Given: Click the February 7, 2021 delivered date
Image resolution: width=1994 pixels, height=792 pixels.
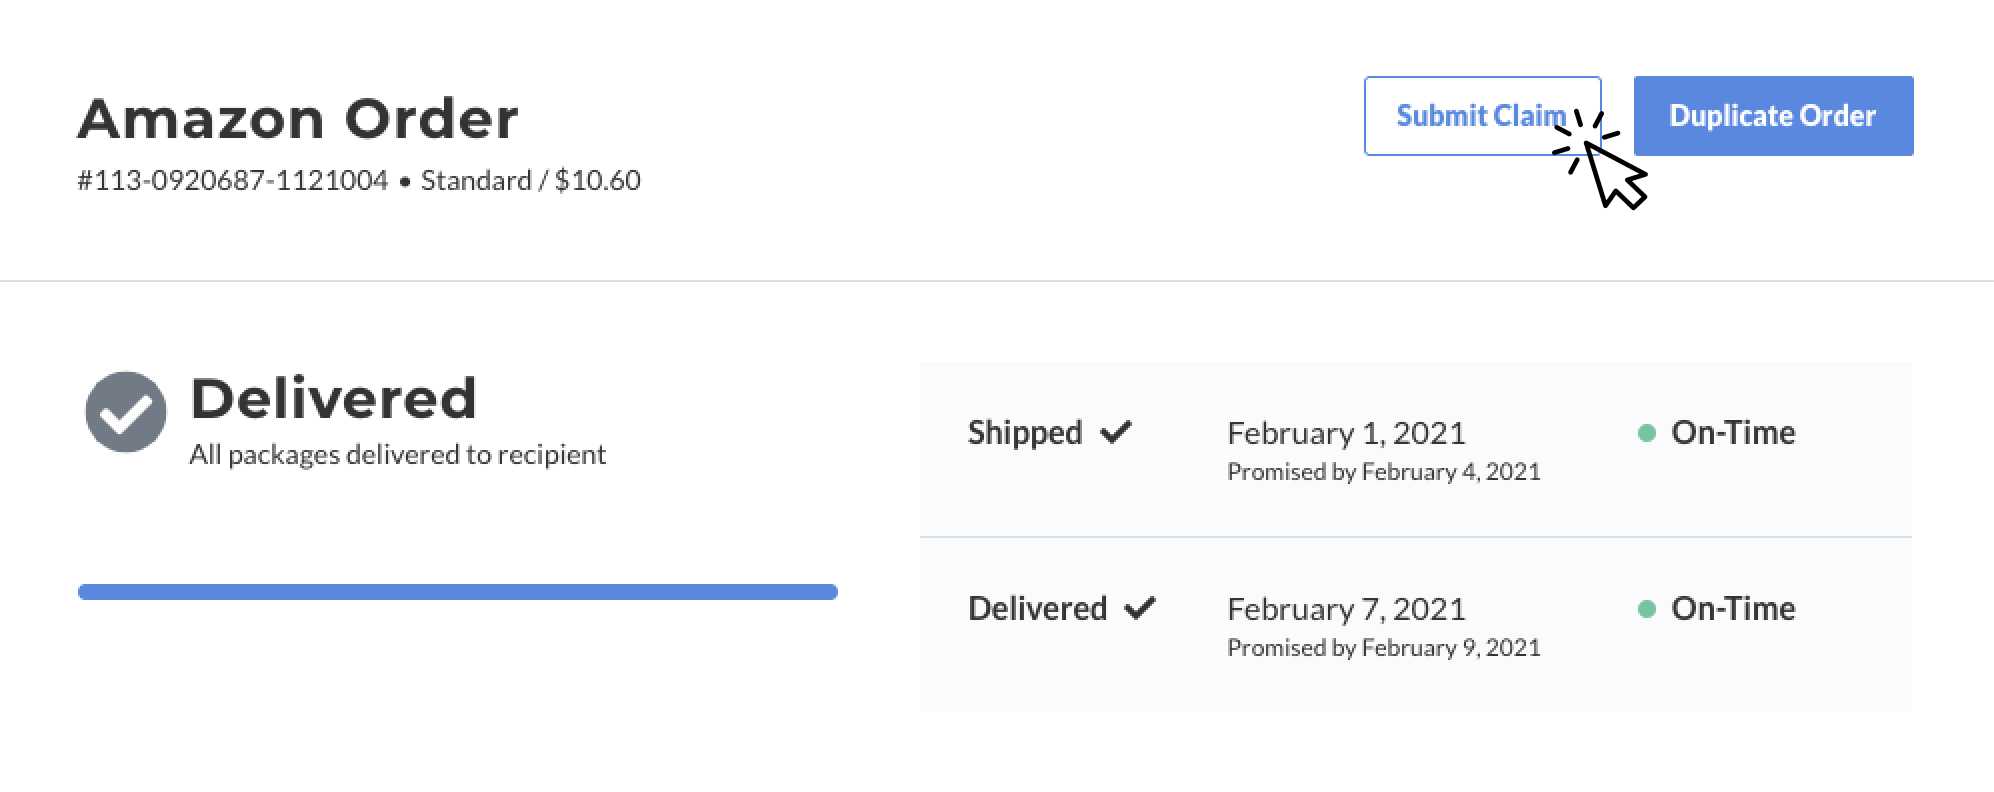Looking at the screenshot, I should 1346,609.
